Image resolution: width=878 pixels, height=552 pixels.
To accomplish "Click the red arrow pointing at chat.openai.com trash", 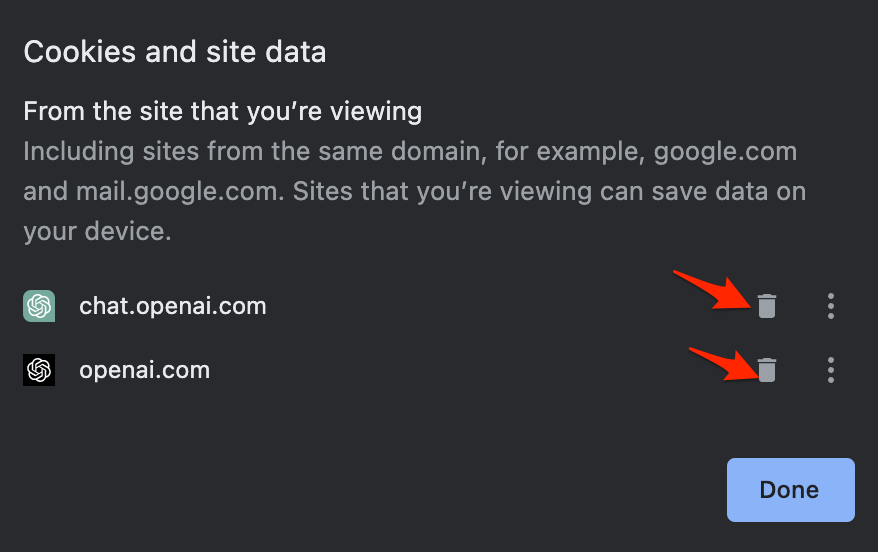I will [x=712, y=289].
